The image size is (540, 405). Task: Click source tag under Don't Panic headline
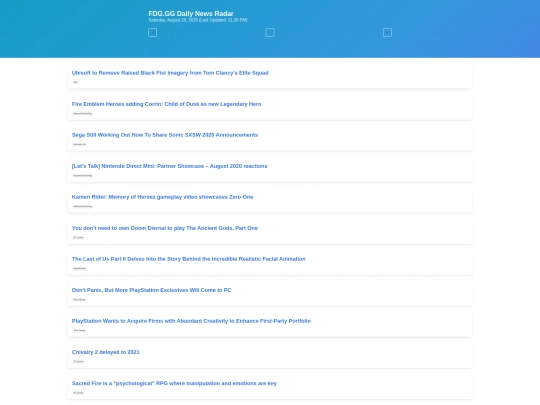click(79, 300)
